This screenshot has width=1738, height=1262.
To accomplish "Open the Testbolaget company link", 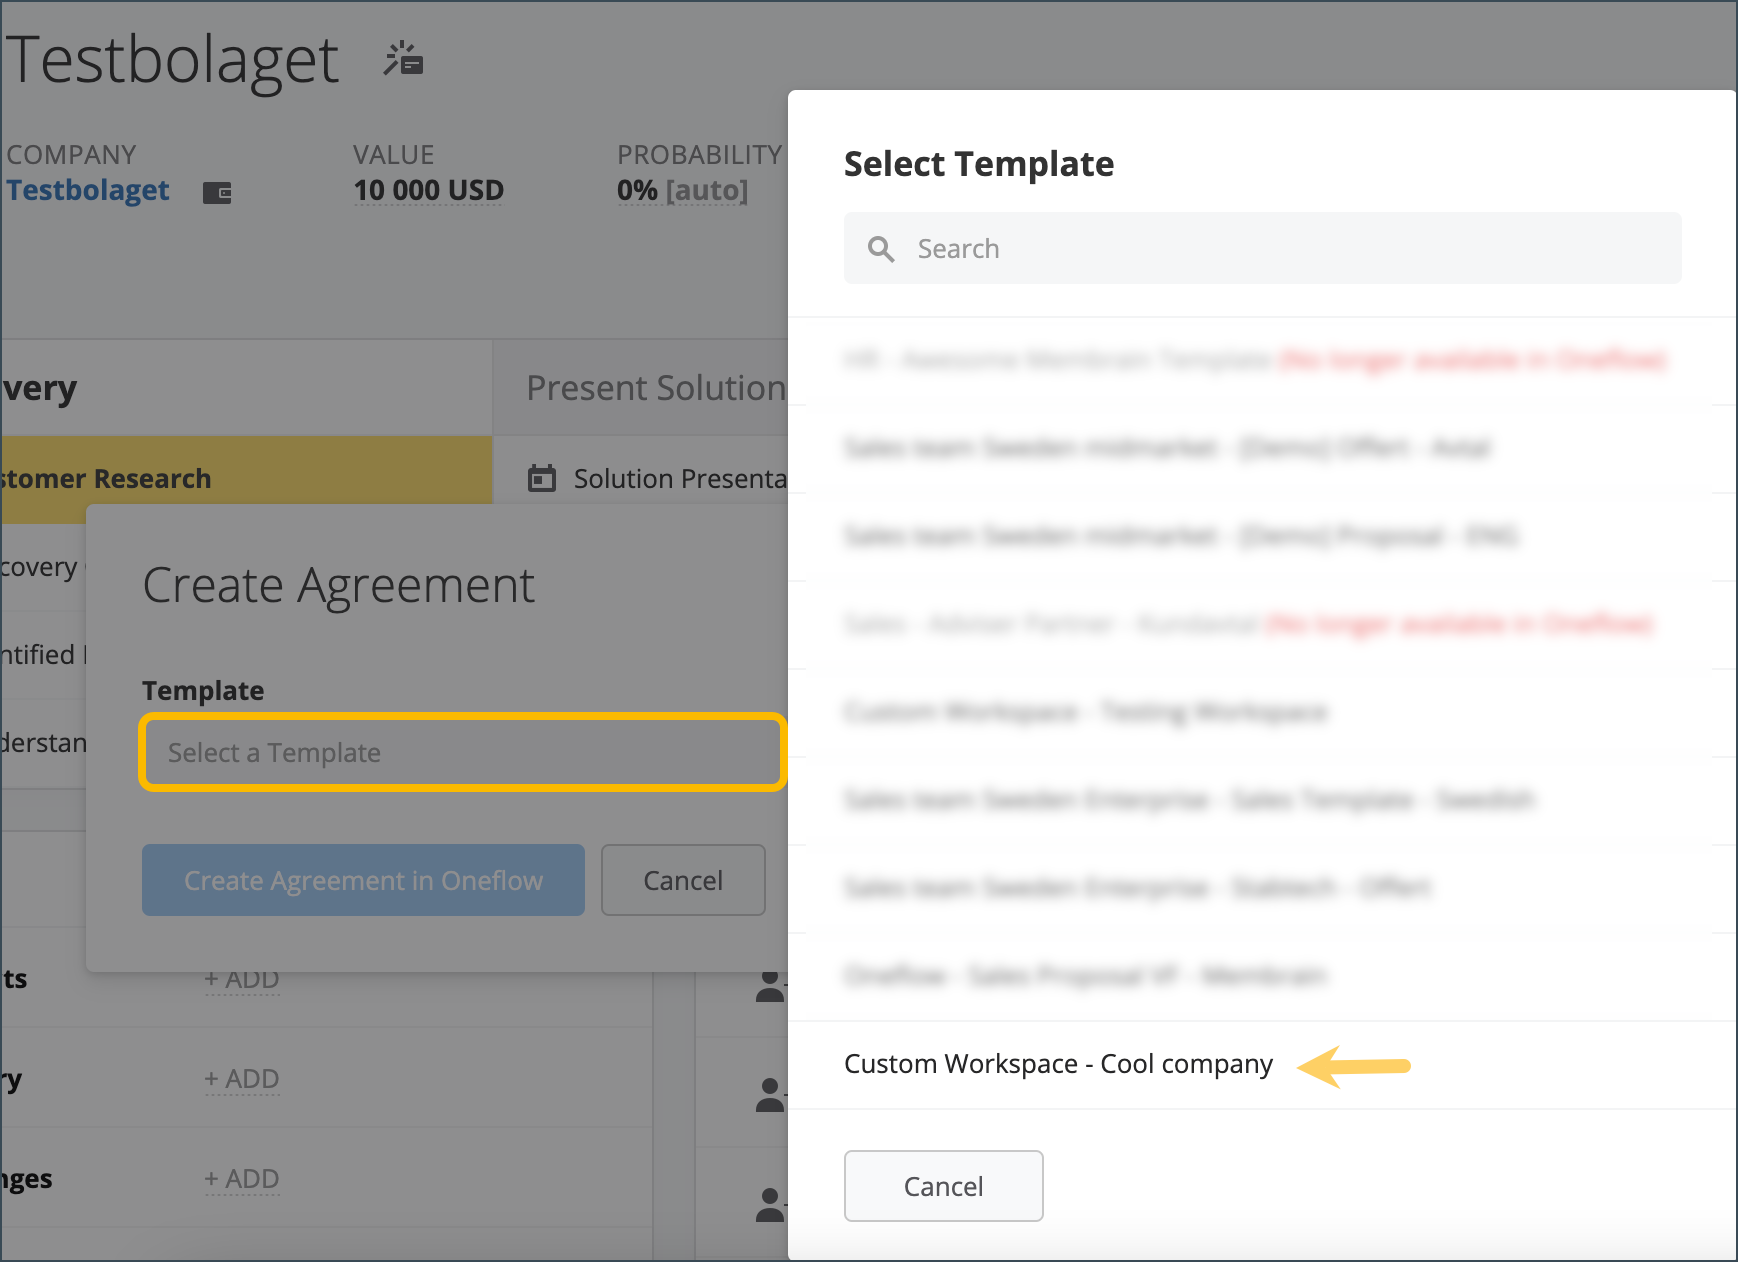I will click(x=87, y=191).
